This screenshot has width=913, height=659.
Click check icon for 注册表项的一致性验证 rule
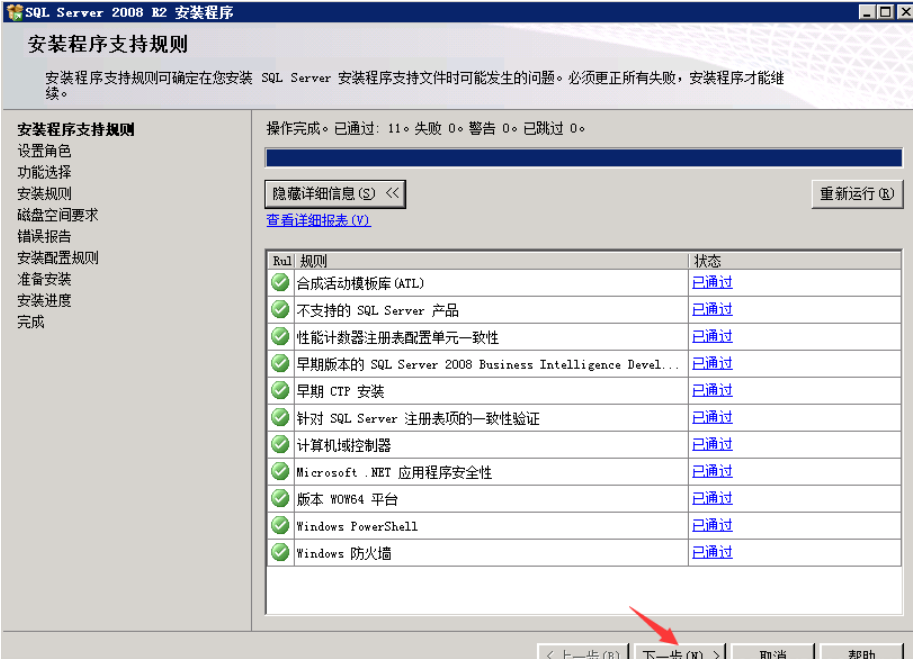pos(280,417)
